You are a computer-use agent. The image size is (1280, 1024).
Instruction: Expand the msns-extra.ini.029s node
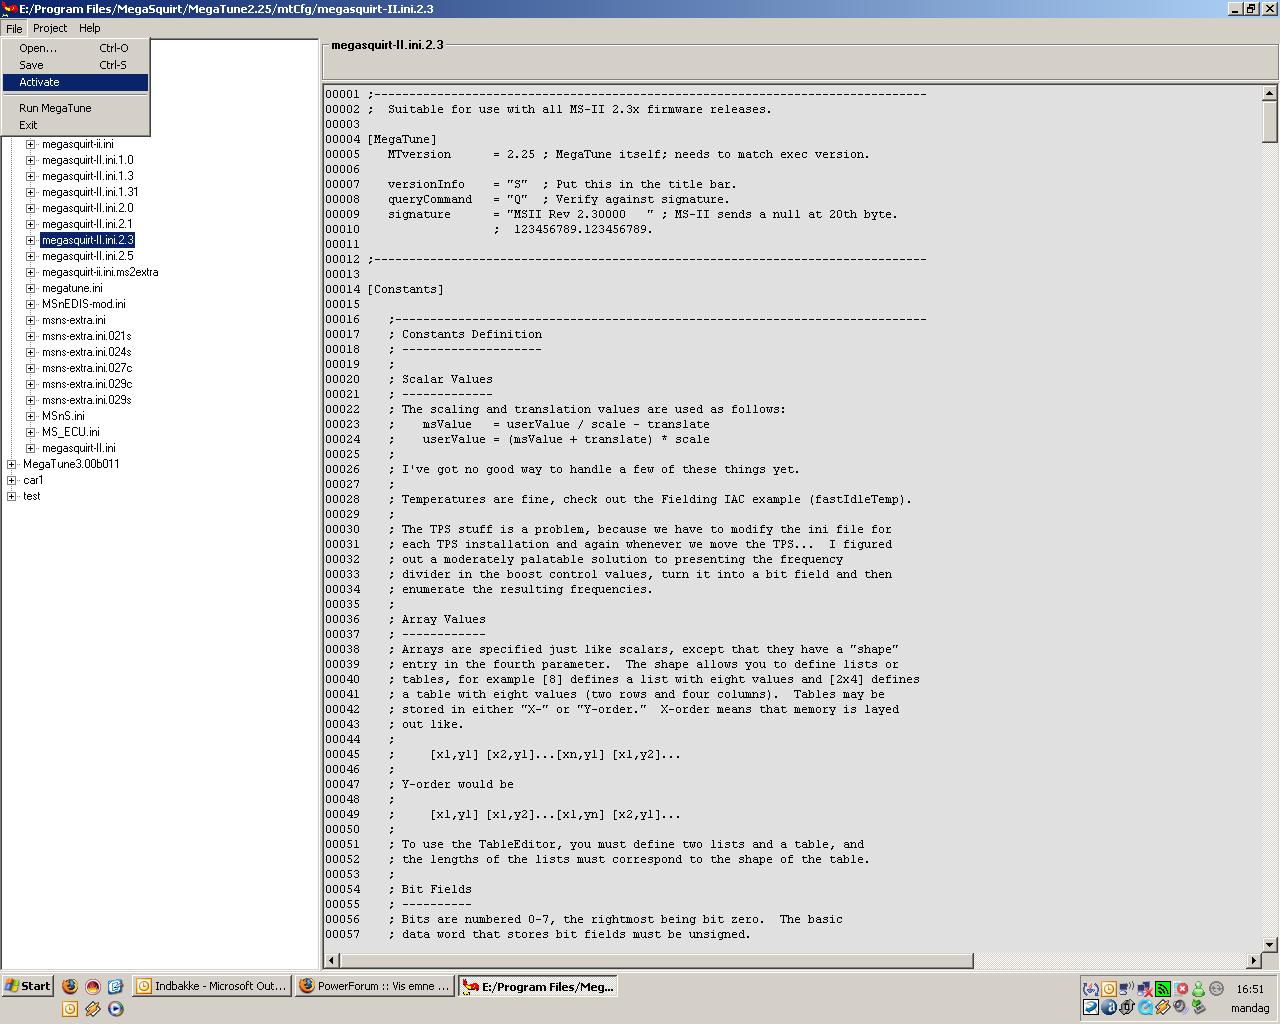tap(31, 400)
